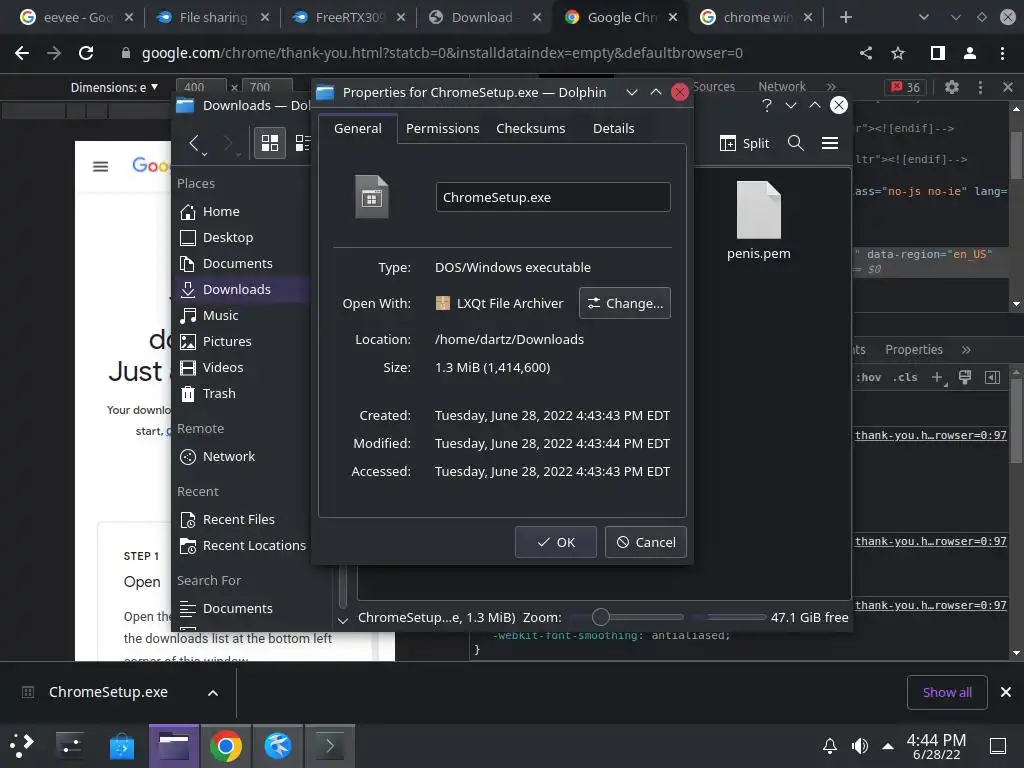1024x768 pixels.
Task: Click the OK button in Properties dialog
Action: point(555,542)
